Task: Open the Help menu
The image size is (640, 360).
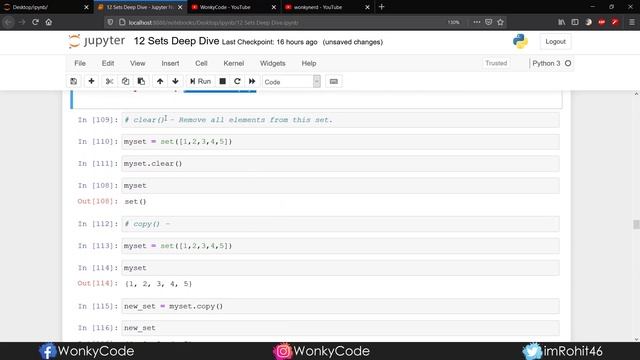Action: pyautogui.click(x=309, y=63)
